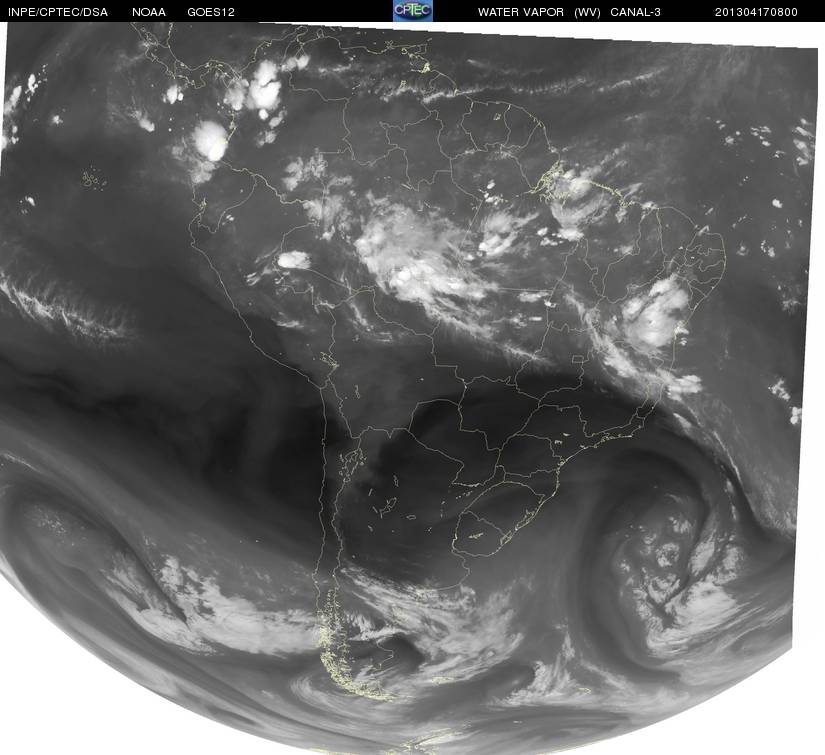This screenshot has height=755, width=825.
Task: Click the NOAA label in header
Action: click(x=149, y=12)
